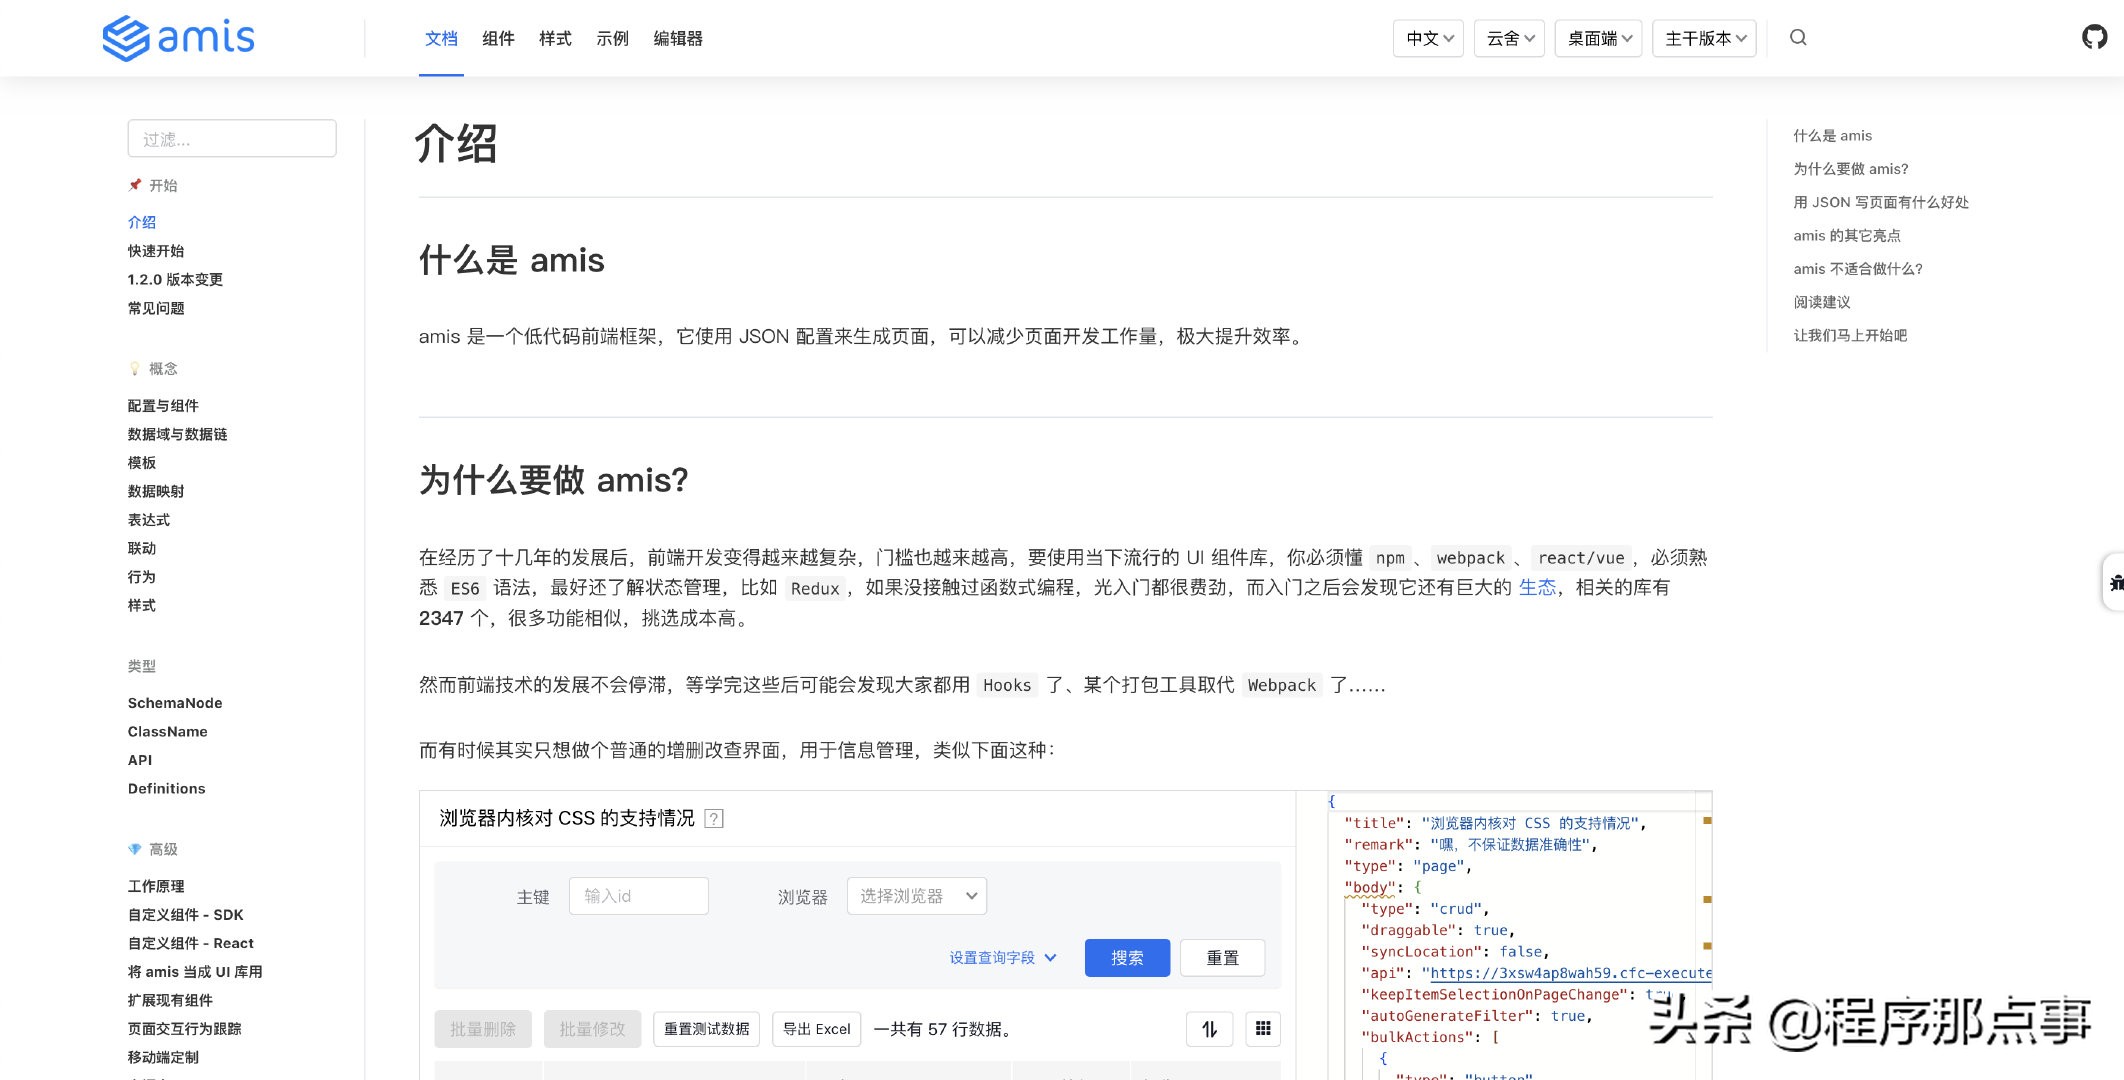The width and height of the screenshot is (2124, 1080).
Task: Open 自定义组件 - SDK in the sidebar
Action: click(186, 915)
